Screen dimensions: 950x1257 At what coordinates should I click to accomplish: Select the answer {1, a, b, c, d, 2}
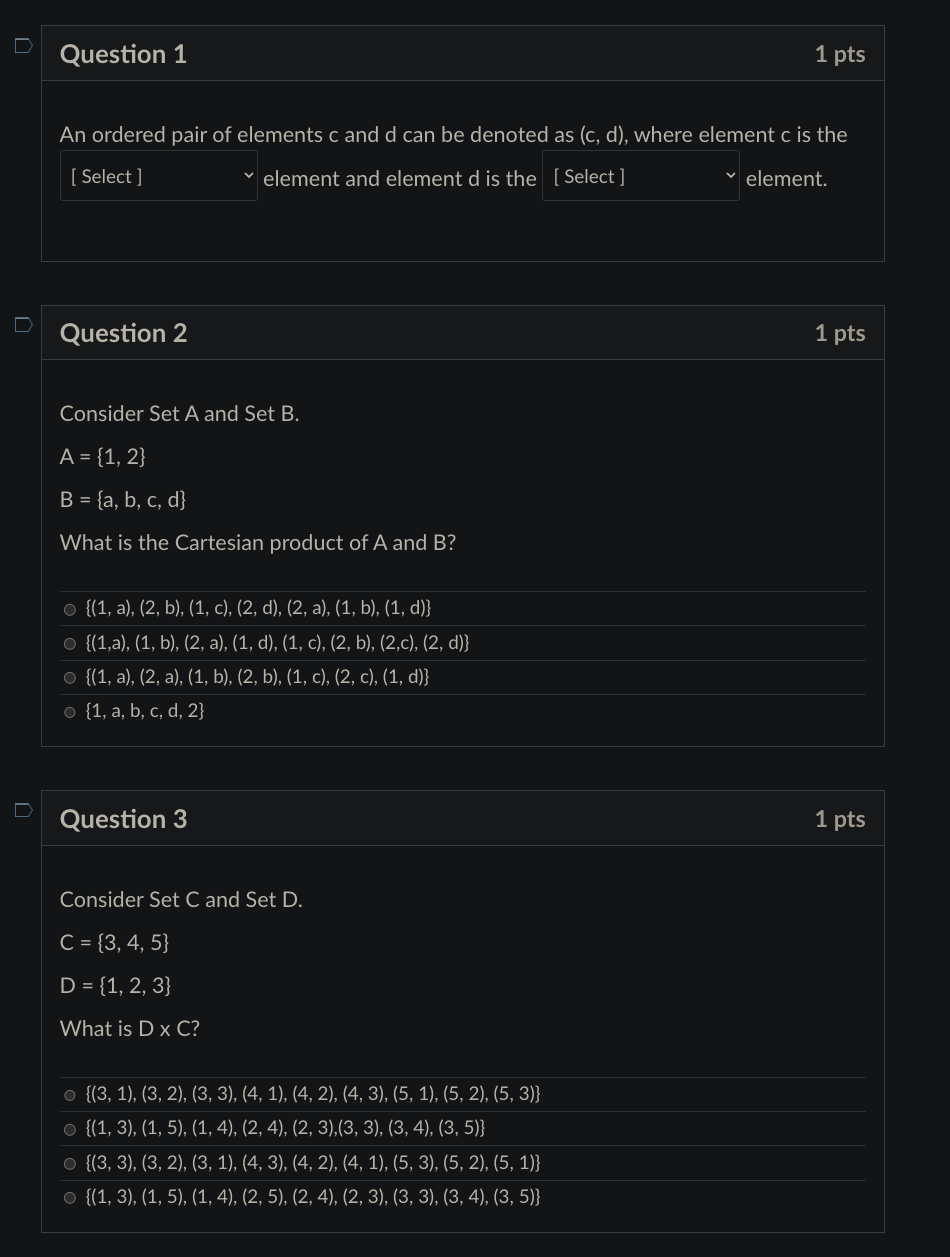(x=70, y=711)
